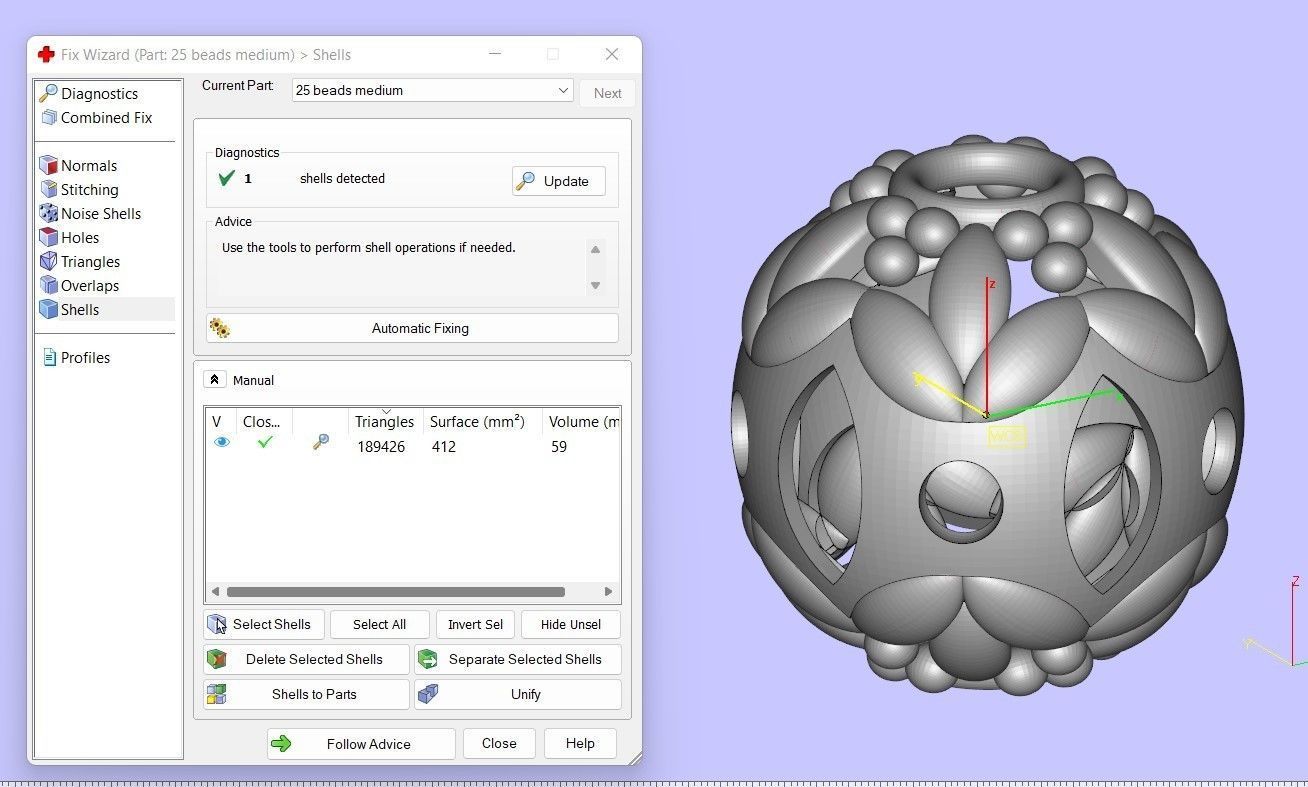Click the Shells cube icon

point(48,309)
